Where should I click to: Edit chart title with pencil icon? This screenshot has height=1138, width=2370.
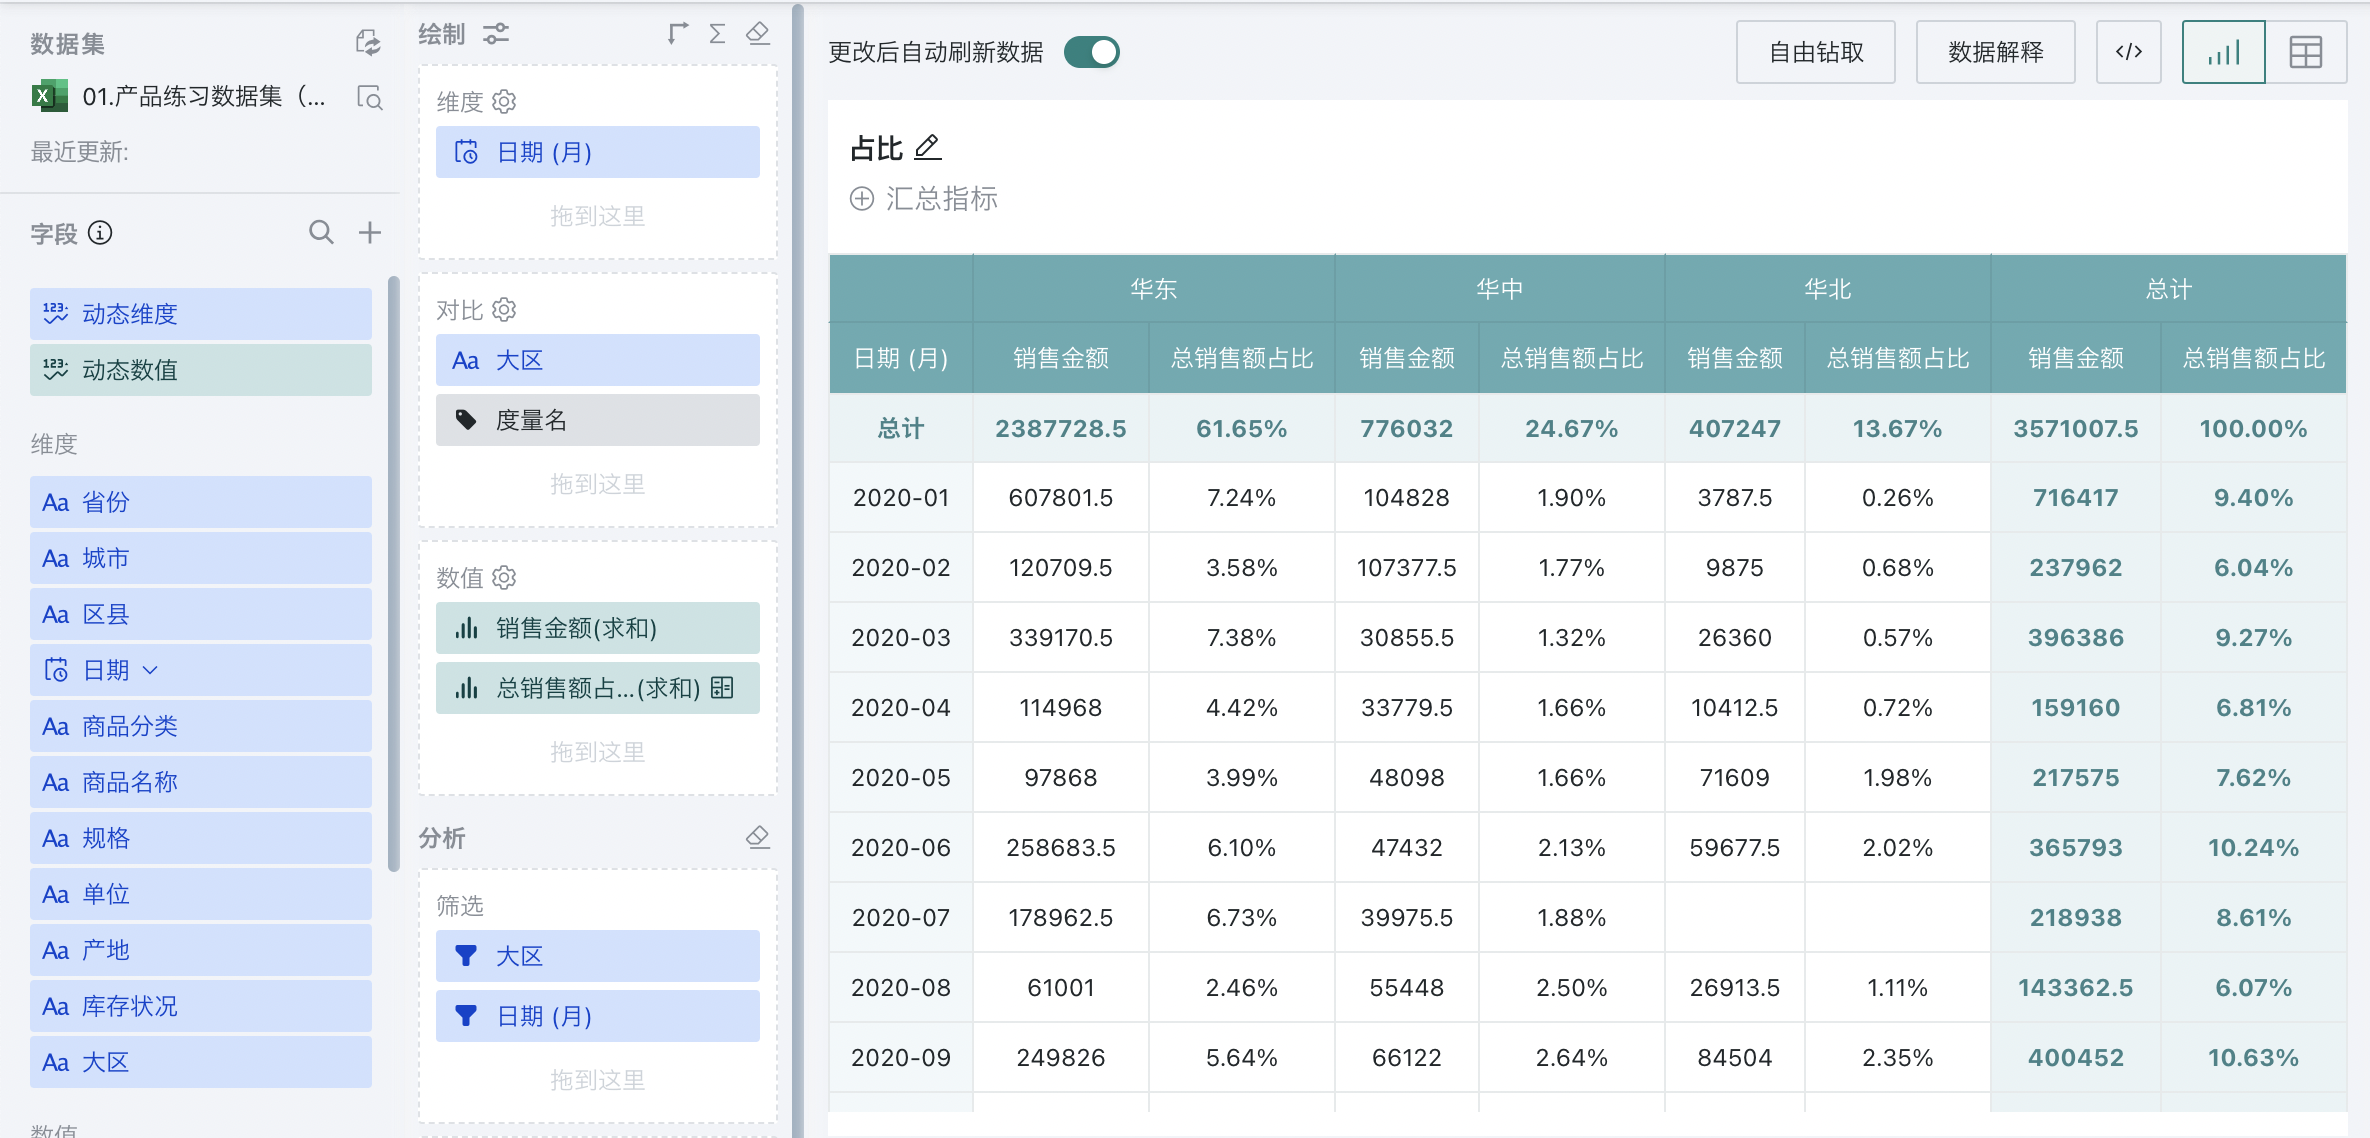point(928,148)
